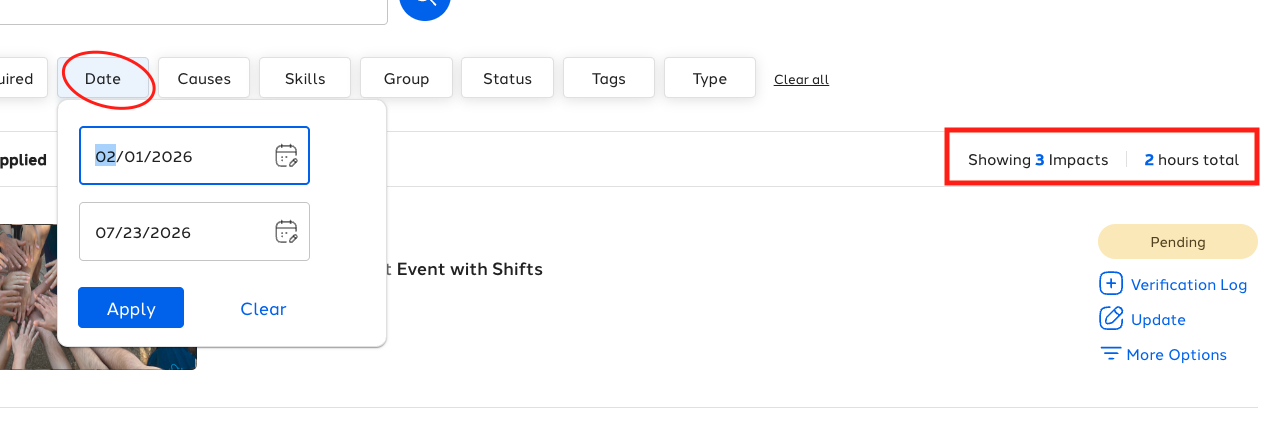The image size is (1284, 421).
Task: Expand the Skills filter
Action: tap(305, 78)
